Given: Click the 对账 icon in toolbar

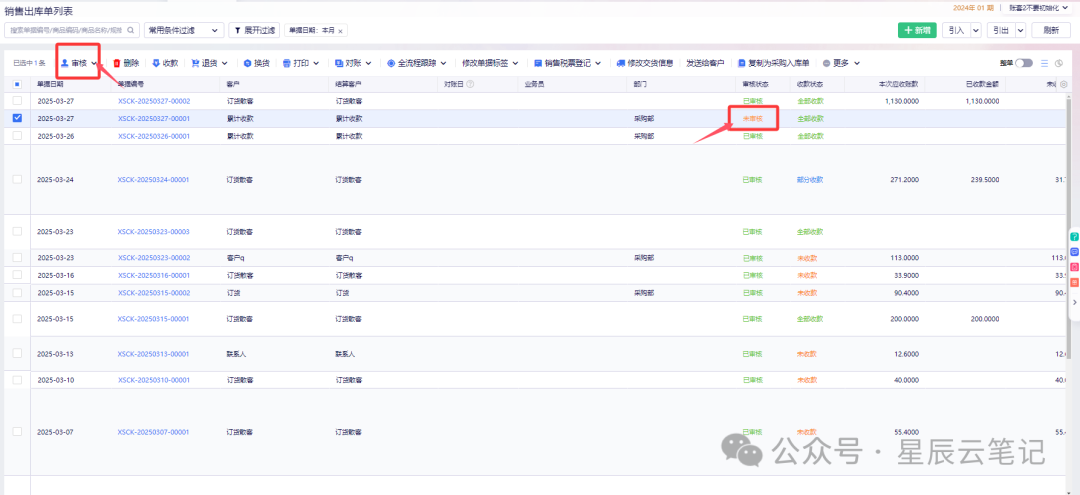Looking at the screenshot, I should pyautogui.click(x=339, y=63).
